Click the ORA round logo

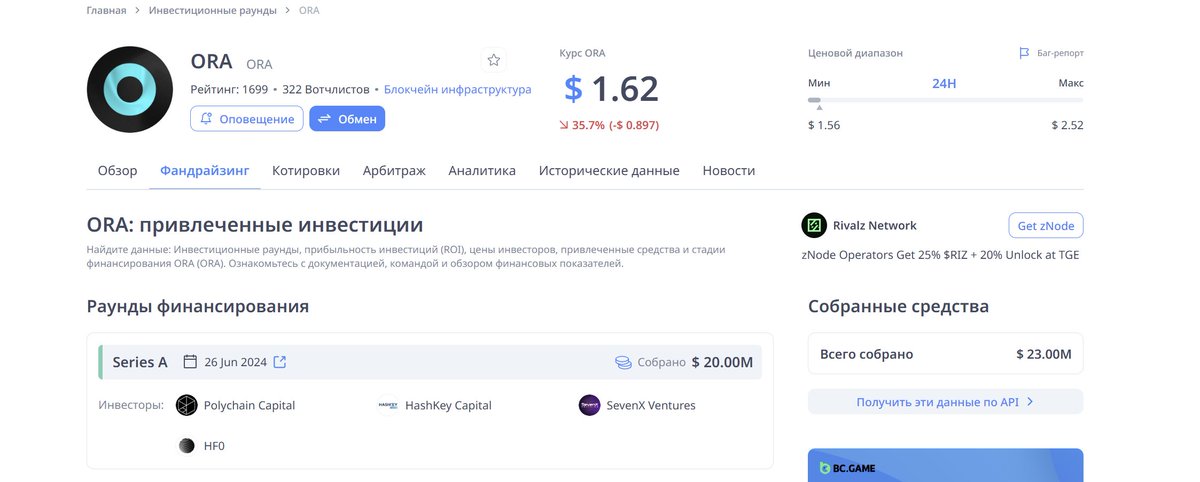tap(130, 89)
